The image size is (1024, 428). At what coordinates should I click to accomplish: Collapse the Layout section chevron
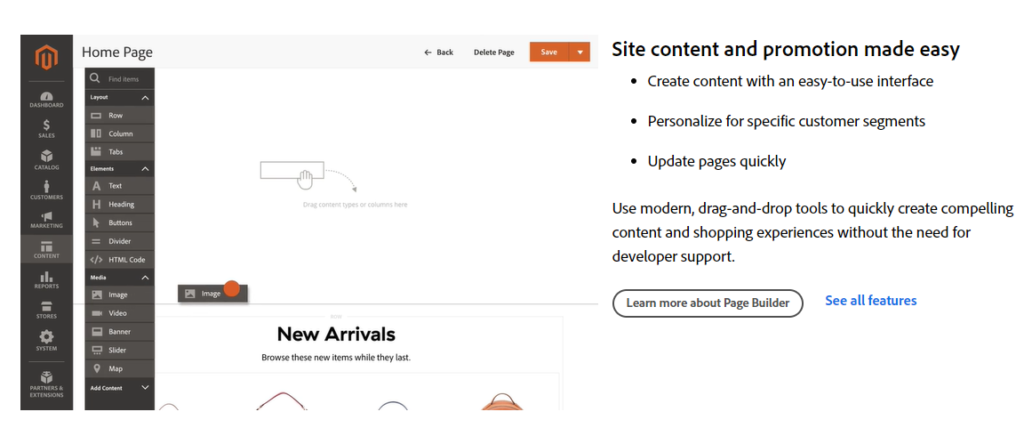coord(145,98)
